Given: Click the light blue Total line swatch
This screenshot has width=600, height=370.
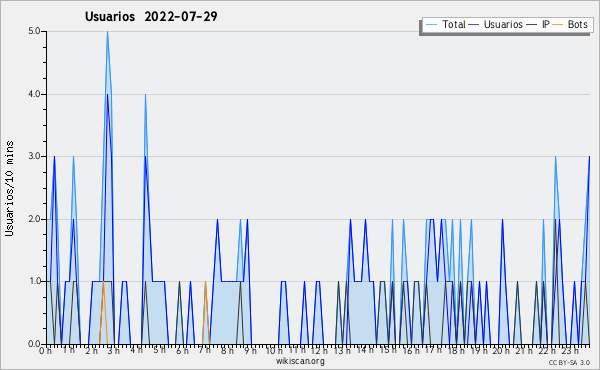Looking at the screenshot, I should point(431,25).
